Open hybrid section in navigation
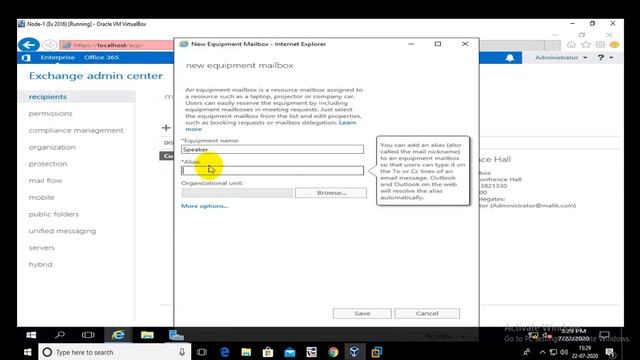The height and width of the screenshot is (360, 640). tap(40, 264)
